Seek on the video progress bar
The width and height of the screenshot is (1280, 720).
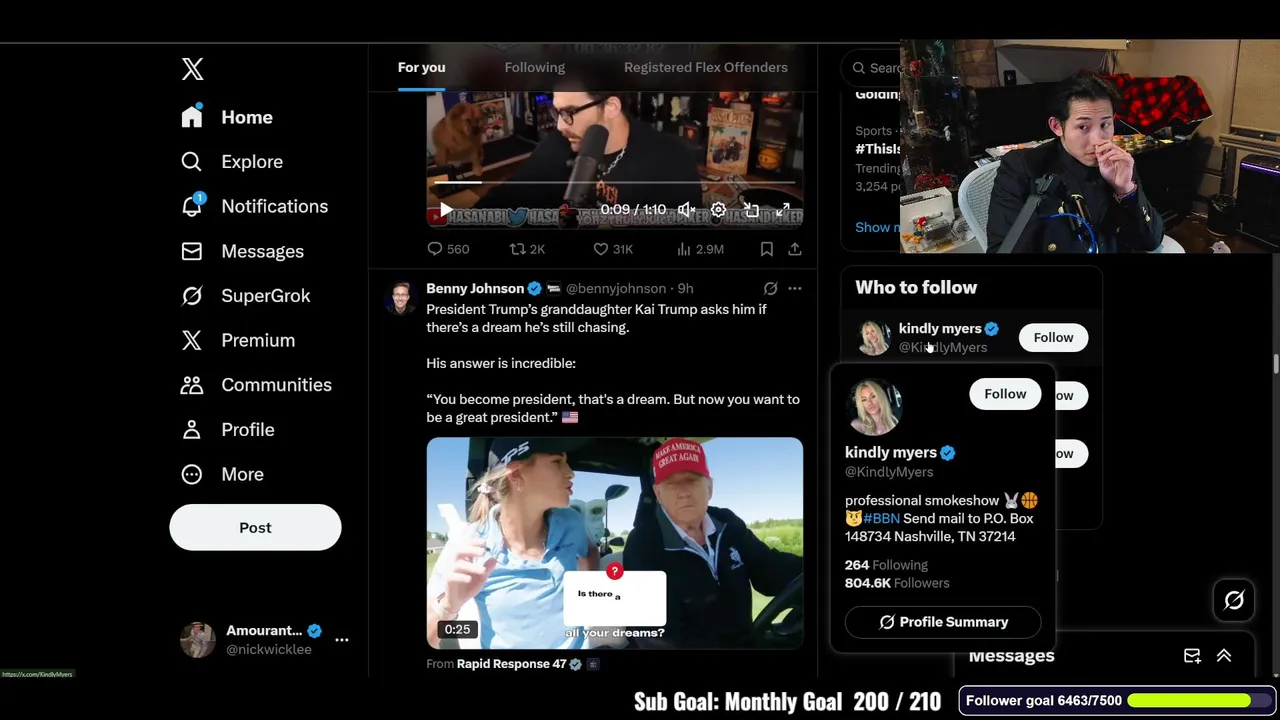615,183
